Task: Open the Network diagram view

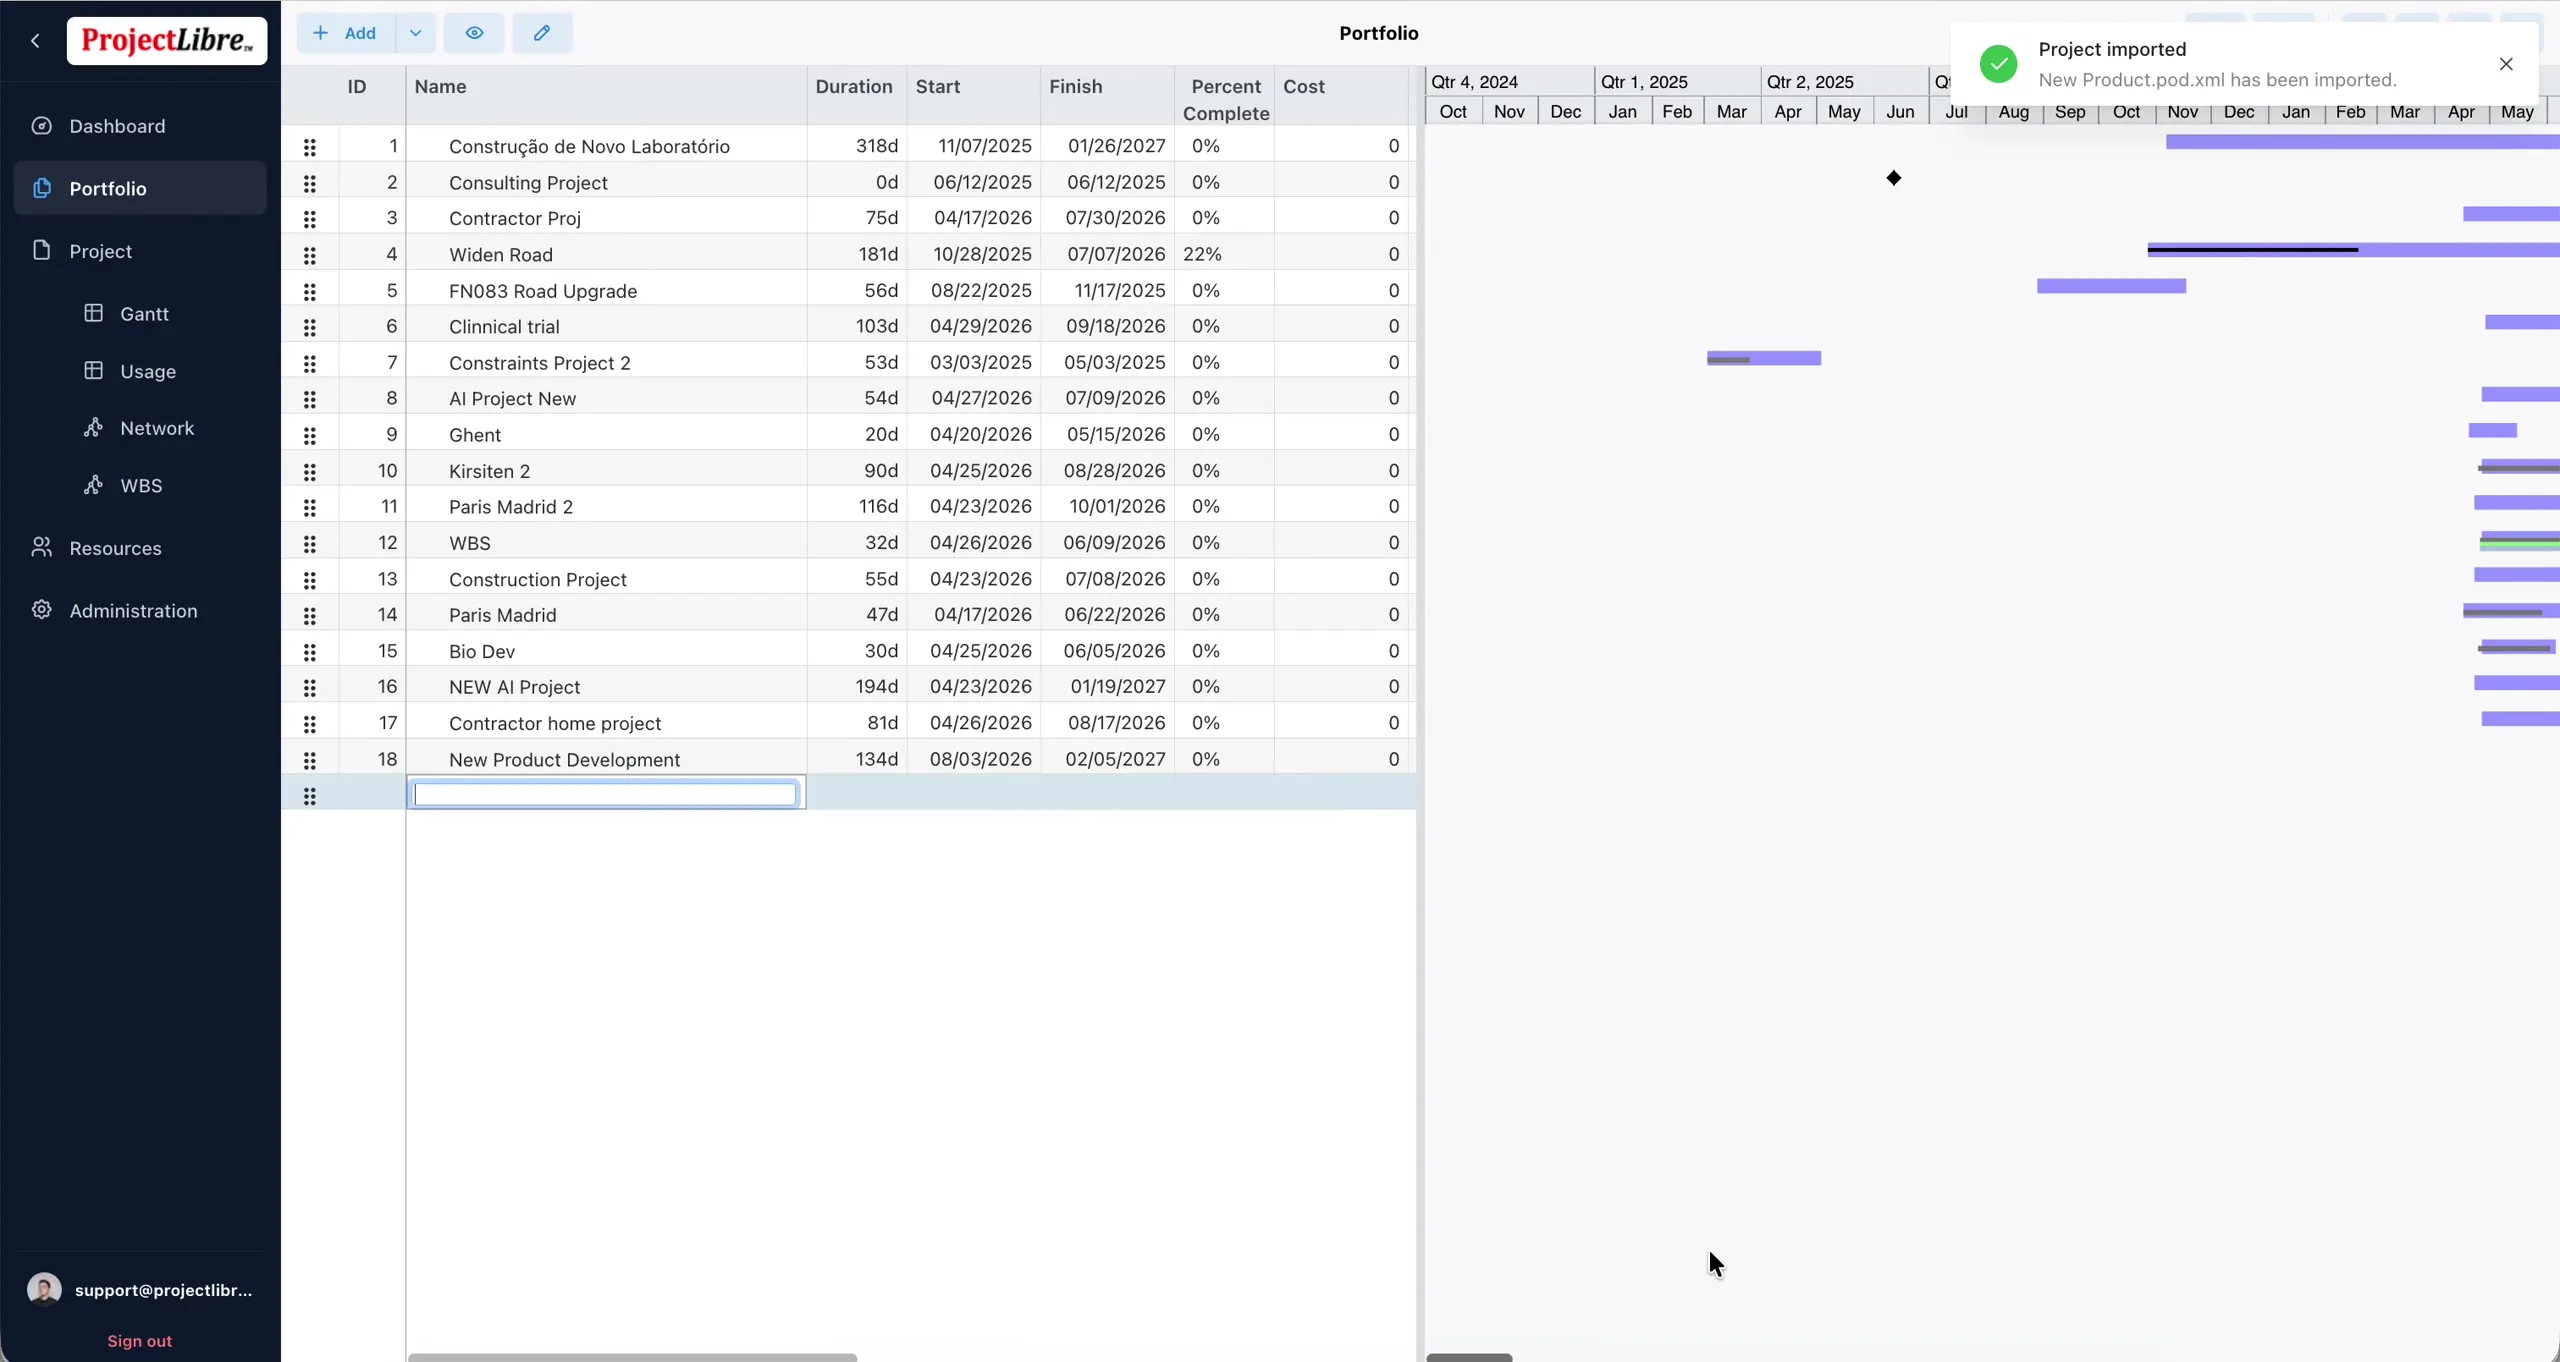Action: [x=157, y=428]
